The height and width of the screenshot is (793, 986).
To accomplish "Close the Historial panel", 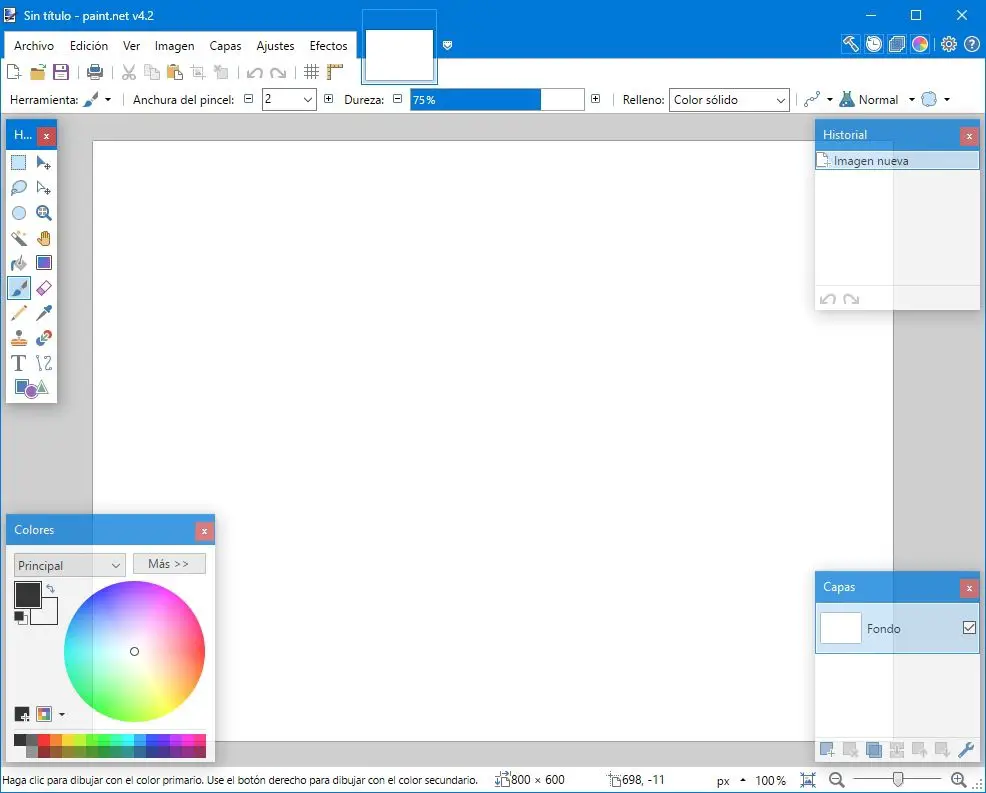I will pos(969,136).
